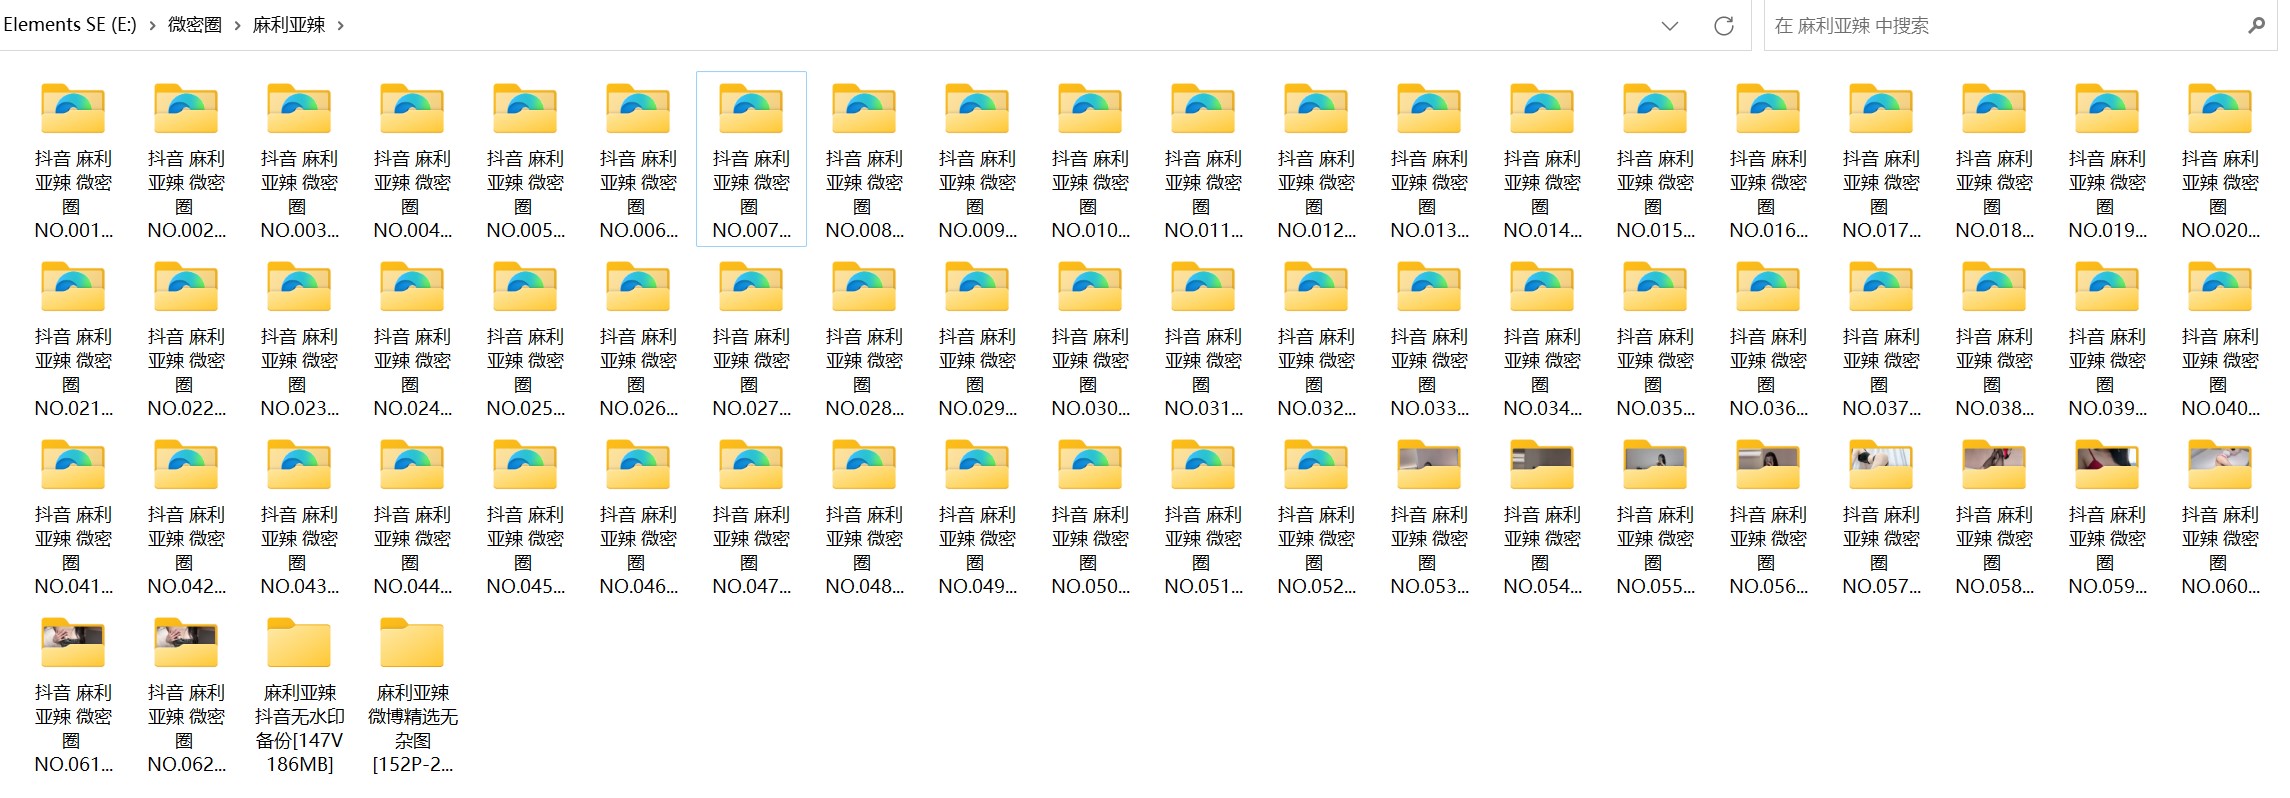Go to Elements SE (E:) in breadcrumb
The width and height of the screenshot is (2290, 798).
tap(70, 25)
